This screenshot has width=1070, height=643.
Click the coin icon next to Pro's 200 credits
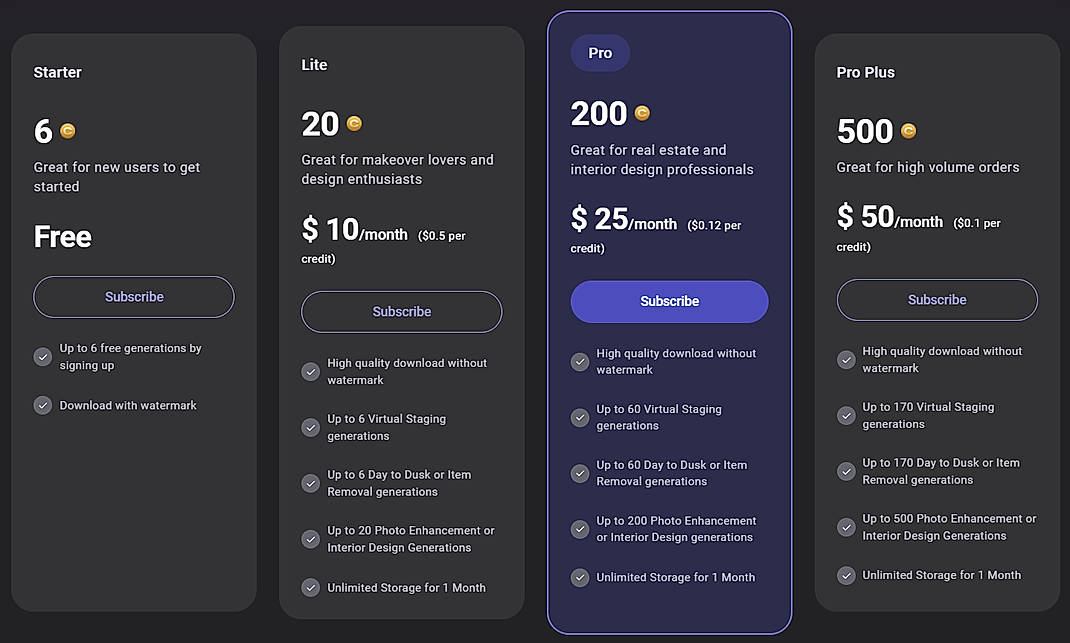[x=640, y=113]
